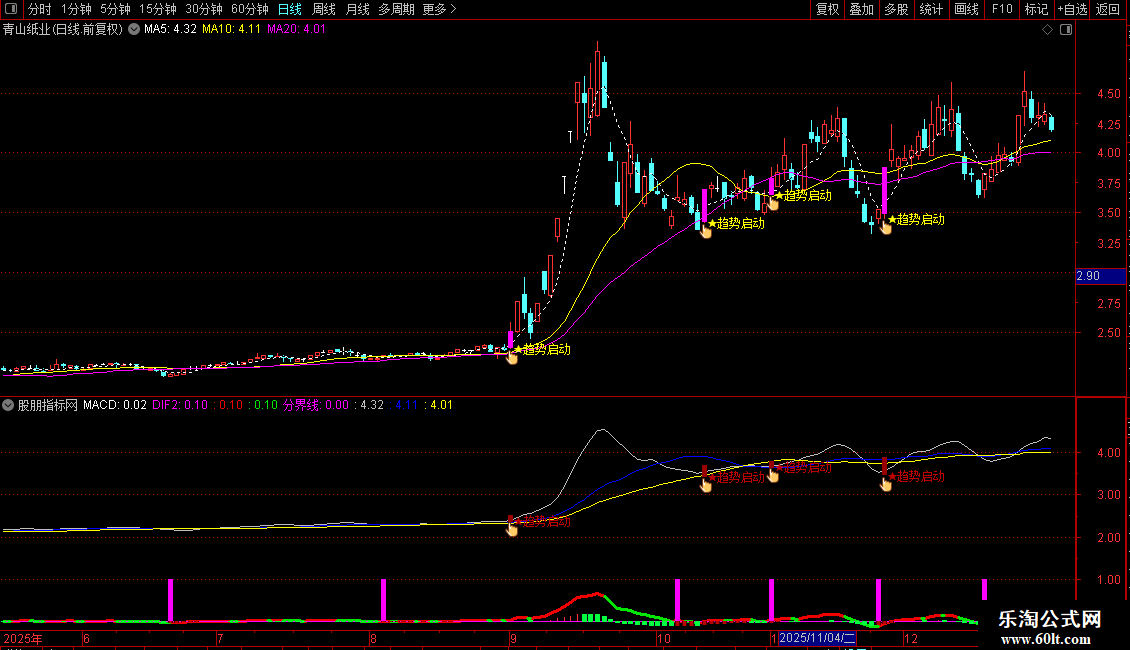This screenshot has height=650, width=1130.
Task: Click the 2.90 price label on axis
Action: [x=1100, y=276]
